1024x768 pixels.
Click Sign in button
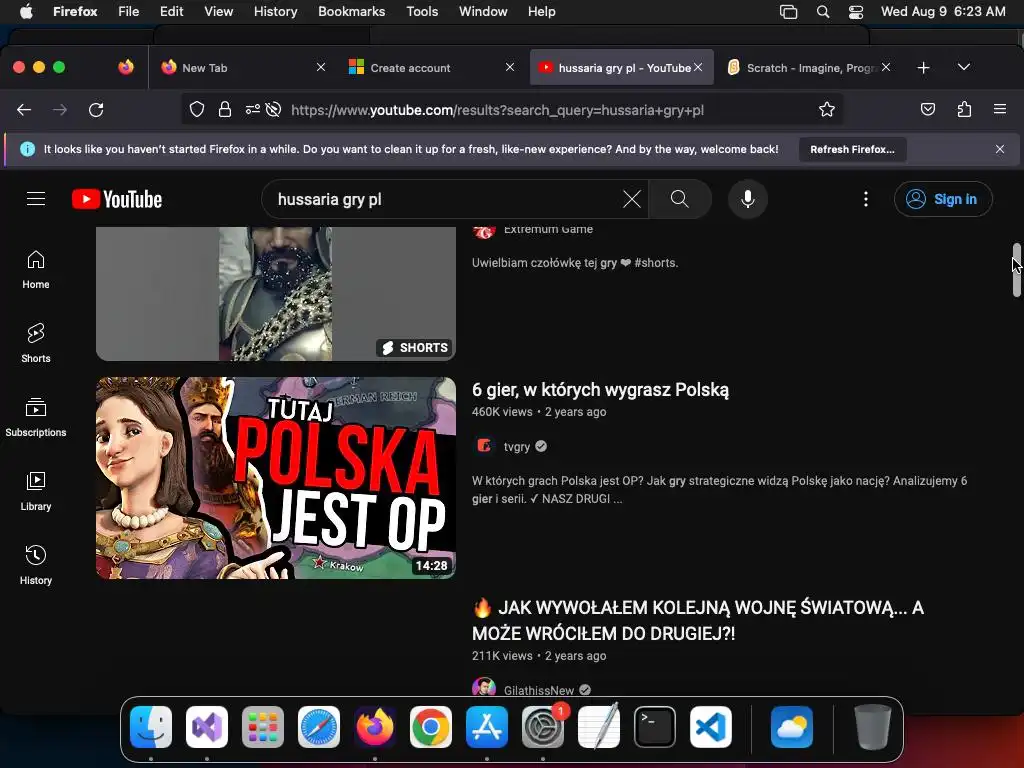943,199
